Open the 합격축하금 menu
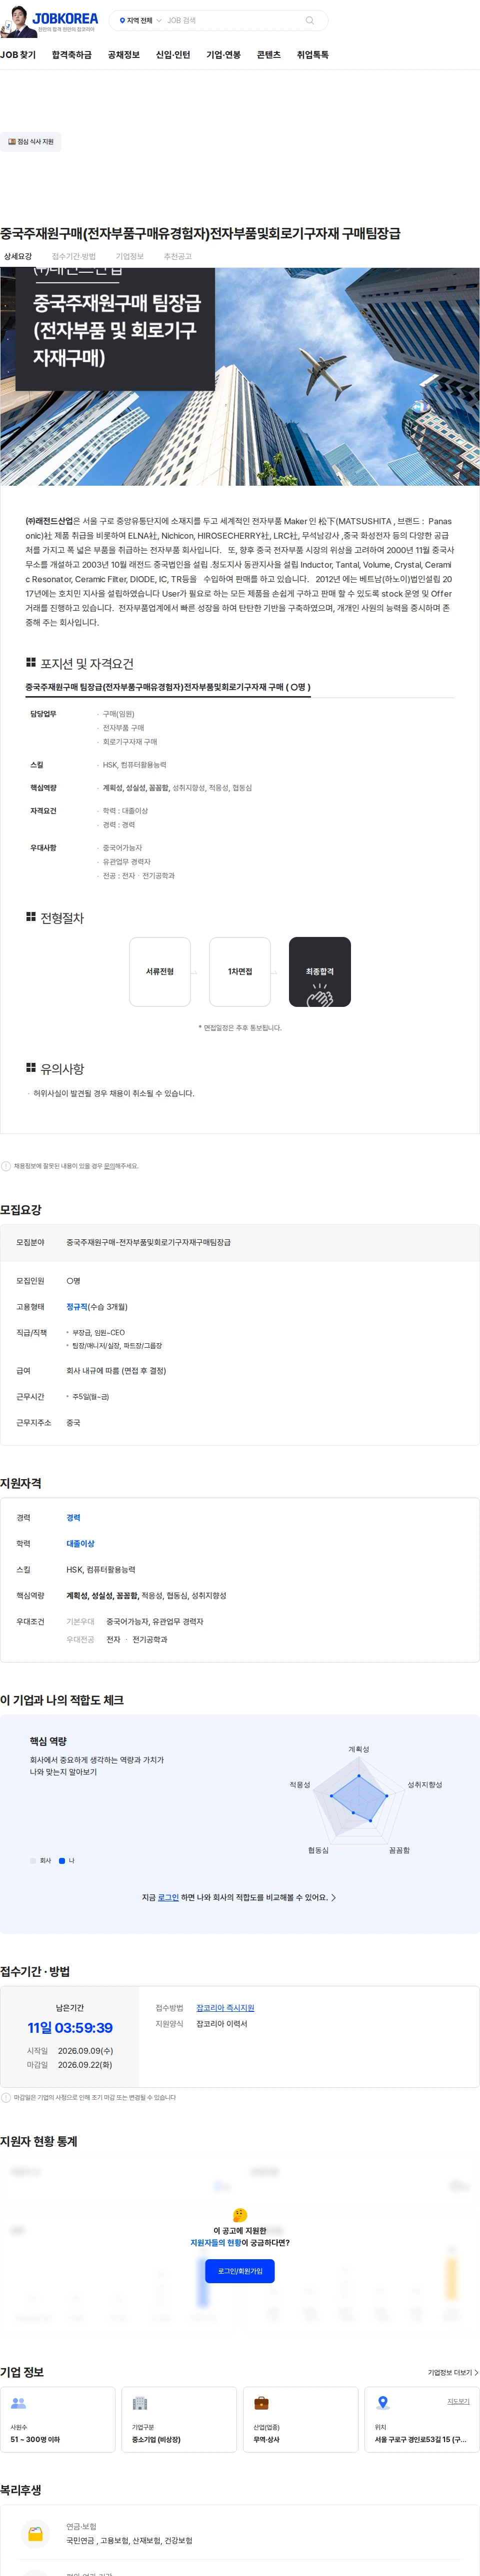Image resolution: width=480 pixels, height=2576 pixels. [72, 55]
